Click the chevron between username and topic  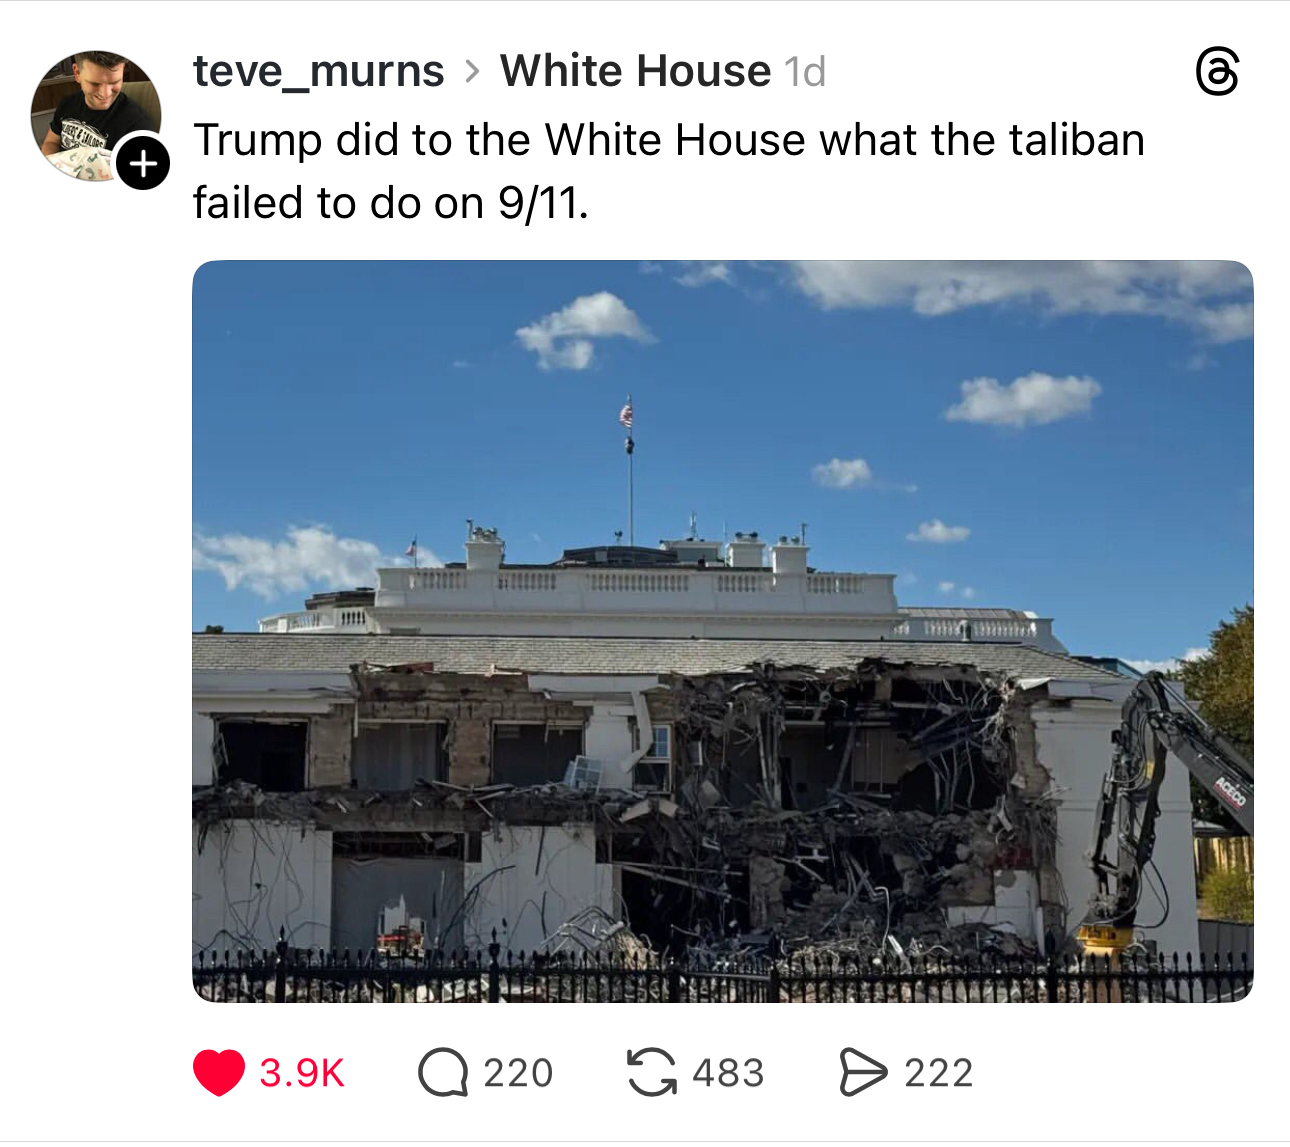[x=472, y=72]
